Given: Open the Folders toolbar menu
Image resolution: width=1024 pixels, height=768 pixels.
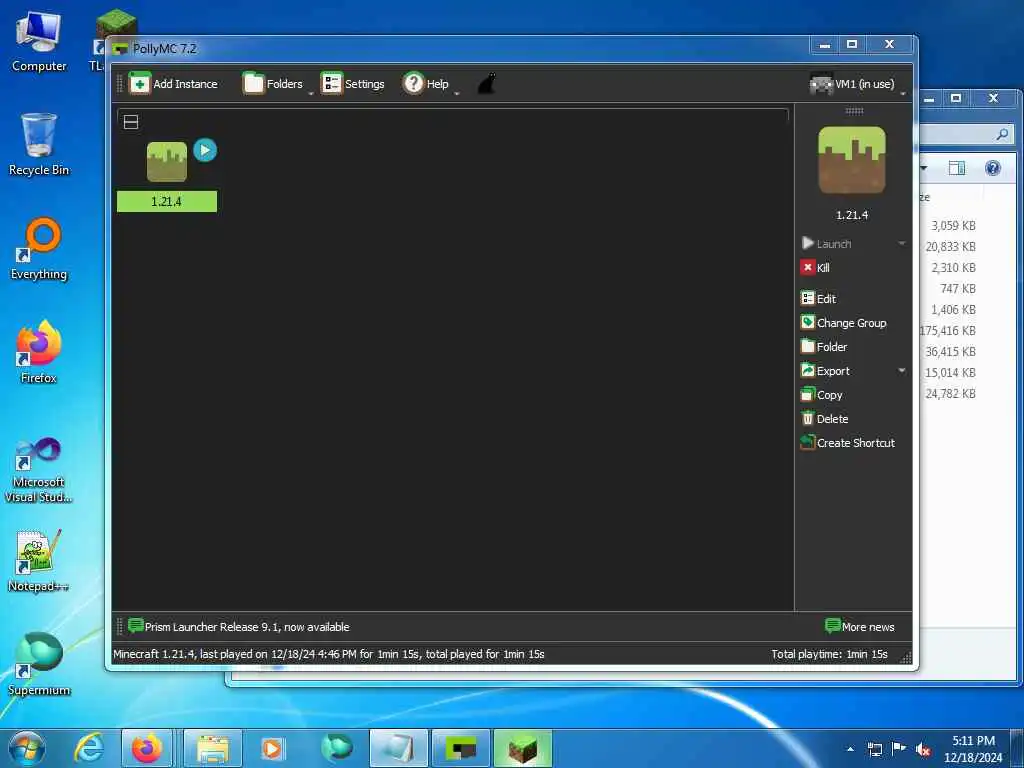Looking at the screenshot, I should (273, 84).
